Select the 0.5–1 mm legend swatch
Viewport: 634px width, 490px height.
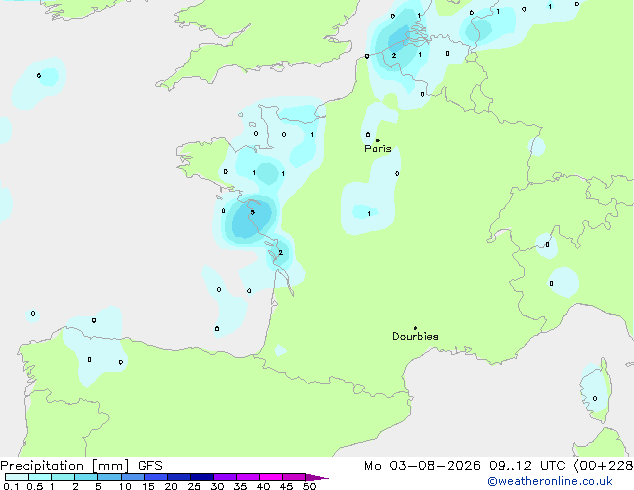pos(40,477)
